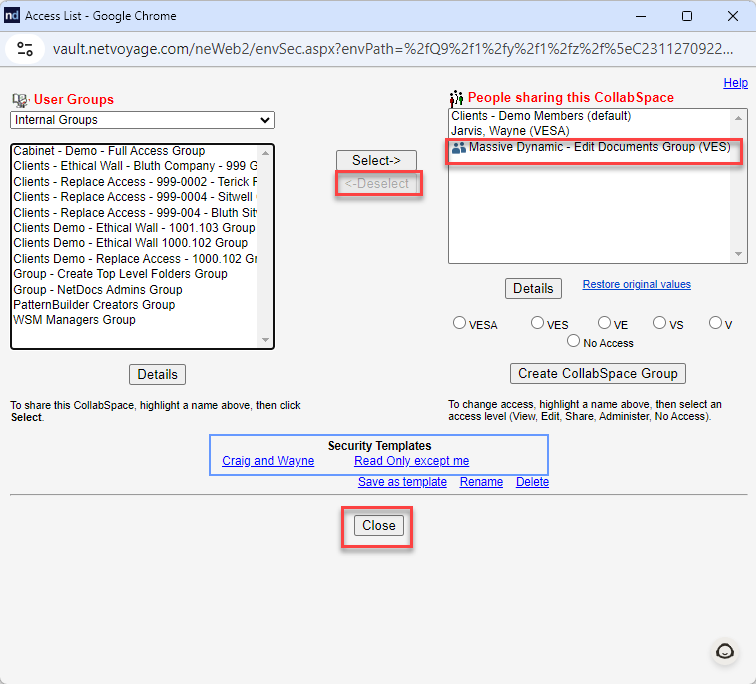Click the site settings icon in address bar

coord(25,49)
